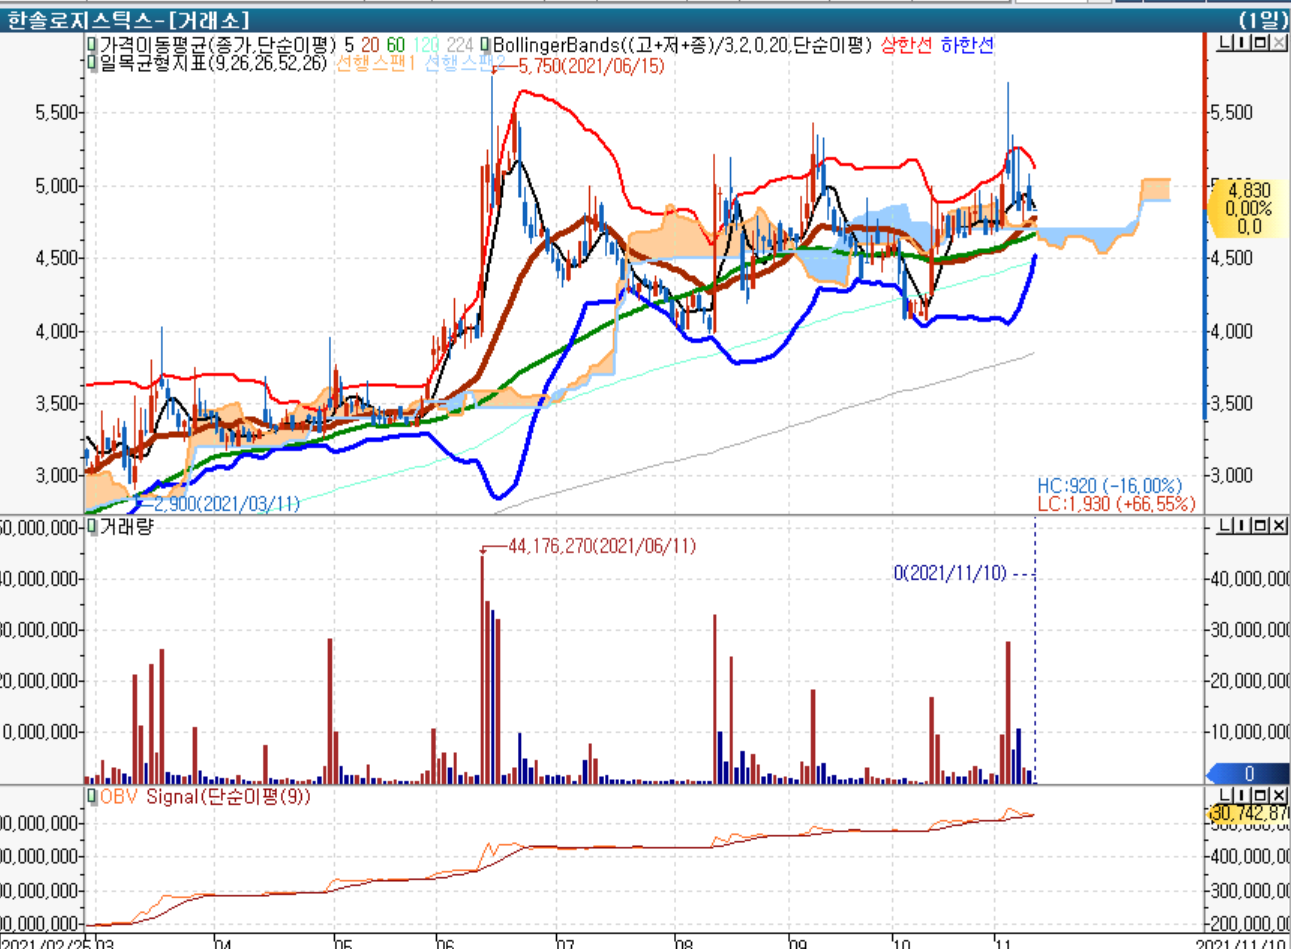This screenshot has height=949, width=1291.
Task: Maximize the 거래량 volume panel
Action: click(1261, 525)
